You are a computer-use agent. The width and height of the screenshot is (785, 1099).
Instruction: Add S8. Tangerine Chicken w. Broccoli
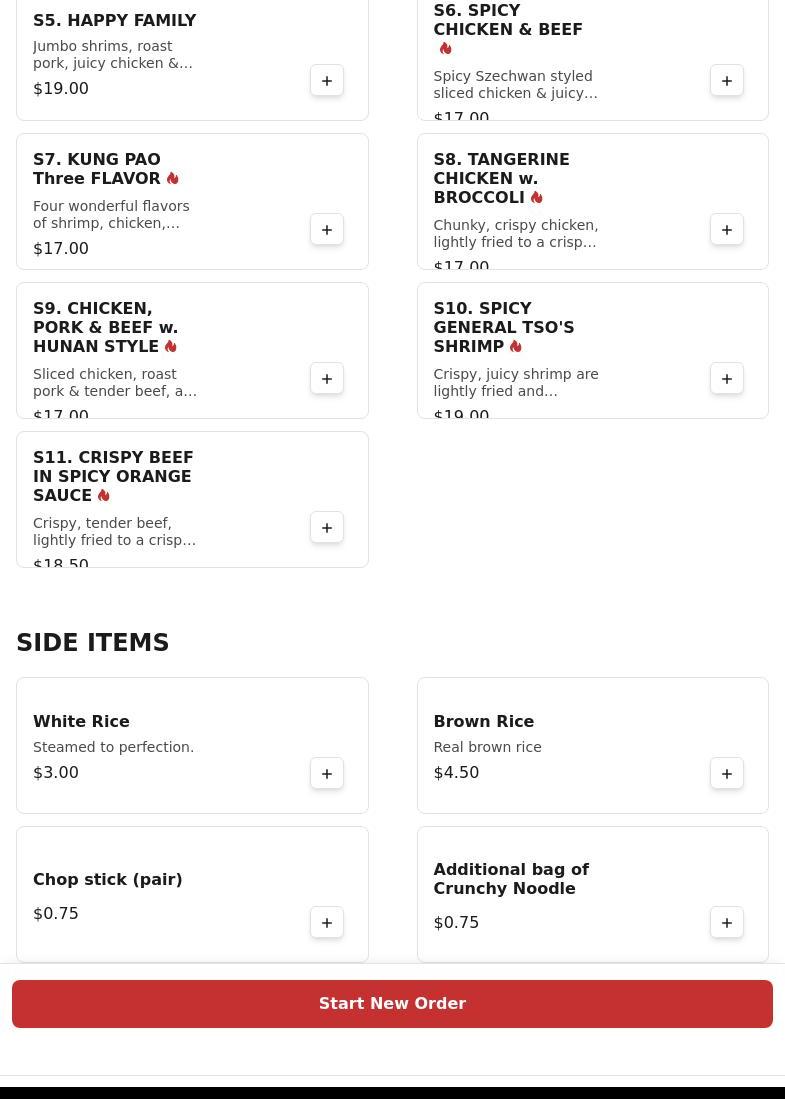[727, 229]
